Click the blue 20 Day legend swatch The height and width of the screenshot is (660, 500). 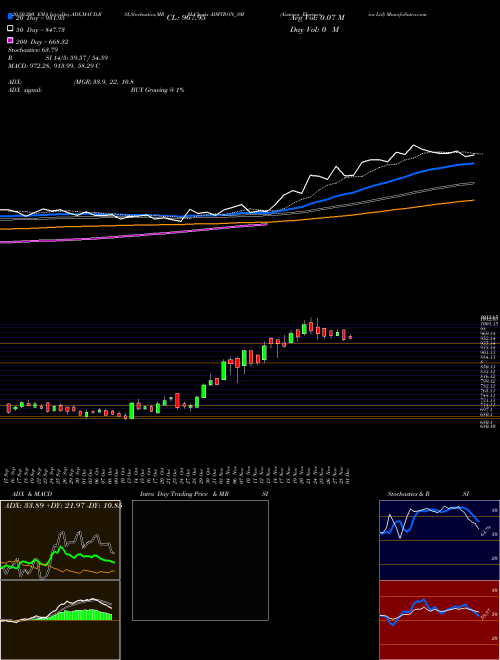(x=10, y=17)
